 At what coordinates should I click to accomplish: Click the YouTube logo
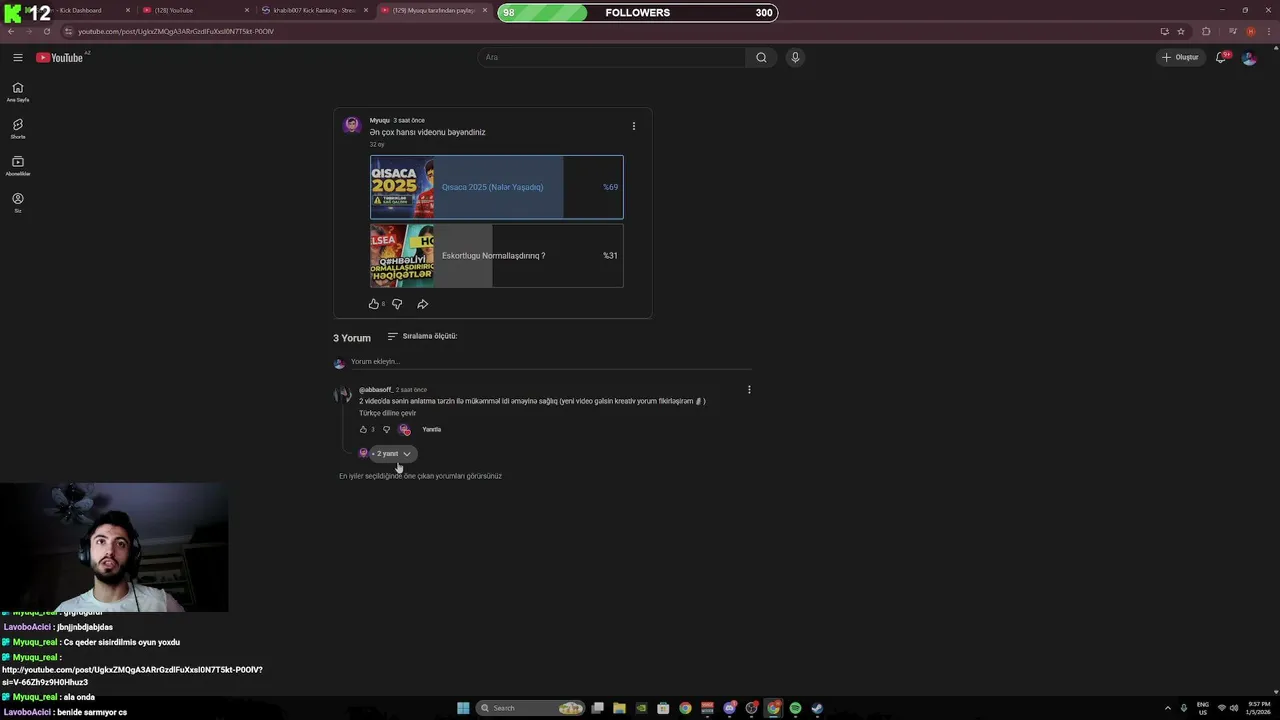click(x=60, y=57)
